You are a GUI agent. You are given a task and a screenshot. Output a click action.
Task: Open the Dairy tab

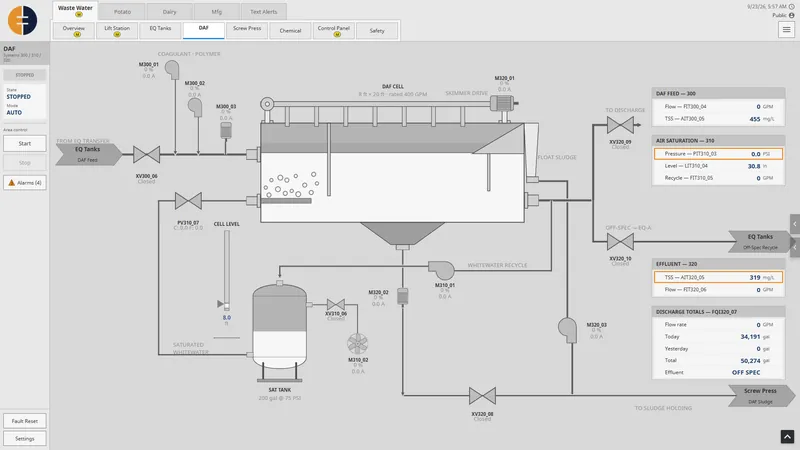(169, 12)
